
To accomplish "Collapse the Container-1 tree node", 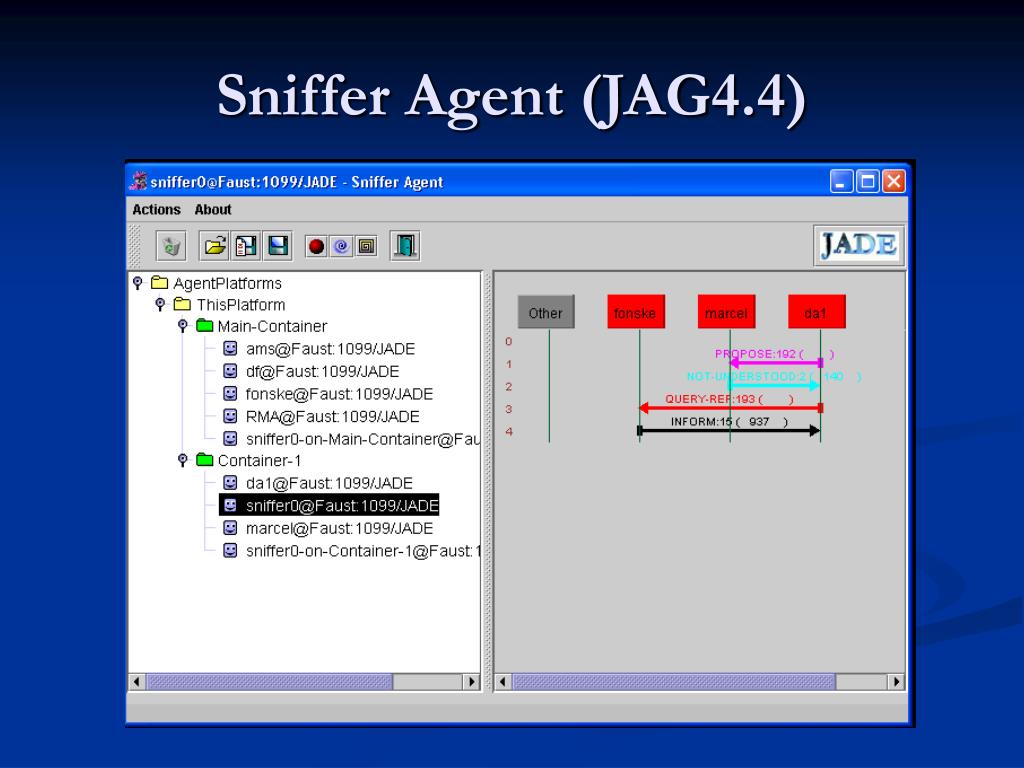I will coord(184,460).
